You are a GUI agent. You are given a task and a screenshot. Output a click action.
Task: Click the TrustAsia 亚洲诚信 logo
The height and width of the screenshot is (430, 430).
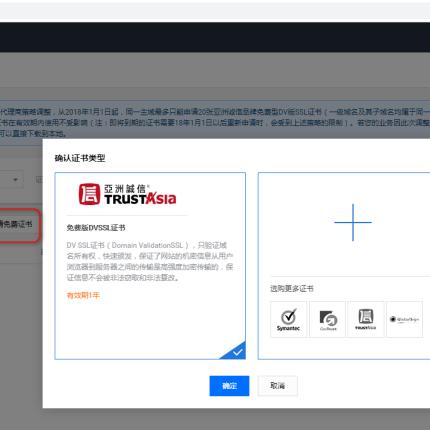click(x=127, y=194)
